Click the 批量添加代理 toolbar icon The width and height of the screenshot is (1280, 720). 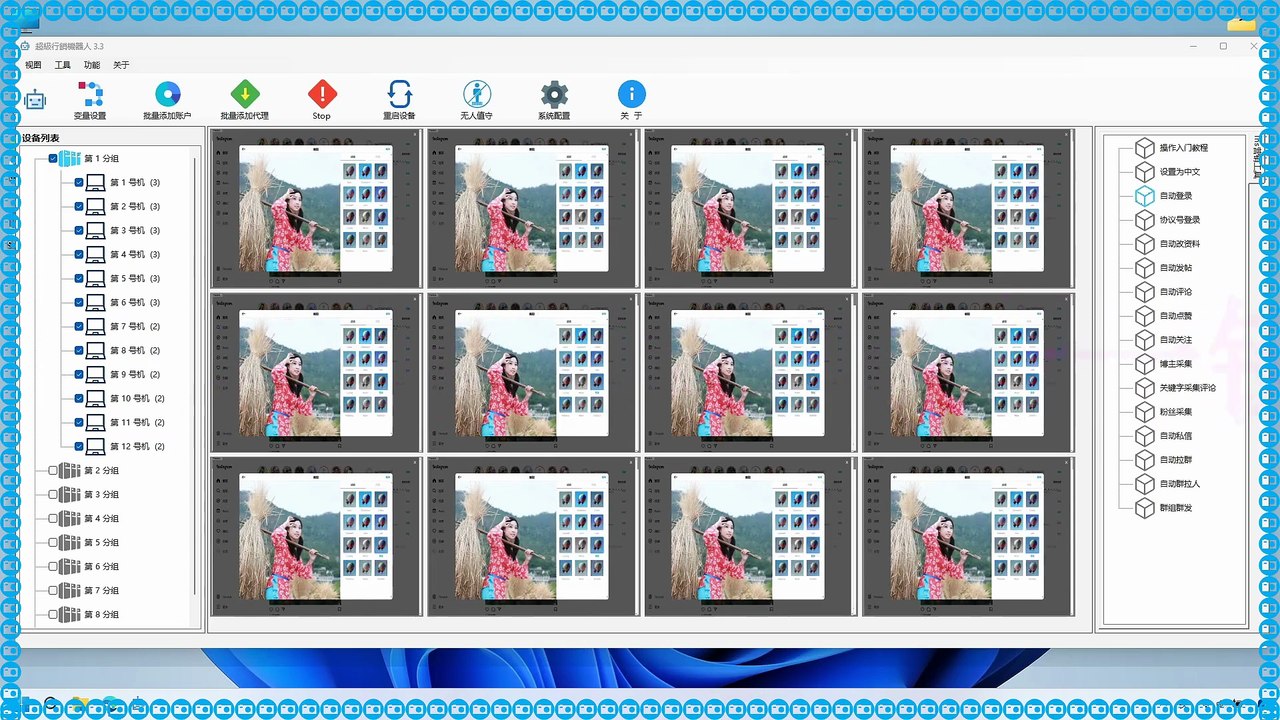245,95
